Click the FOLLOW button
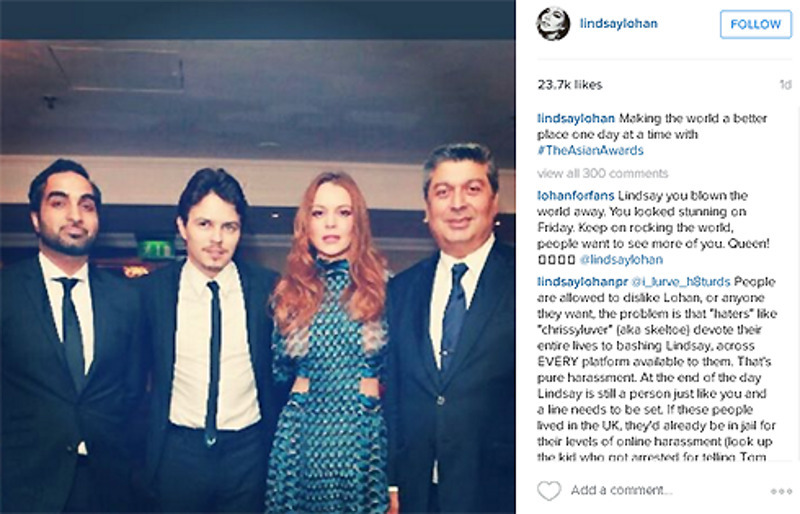Image resolution: width=800 pixels, height=514 pixels. coord(756,24)
